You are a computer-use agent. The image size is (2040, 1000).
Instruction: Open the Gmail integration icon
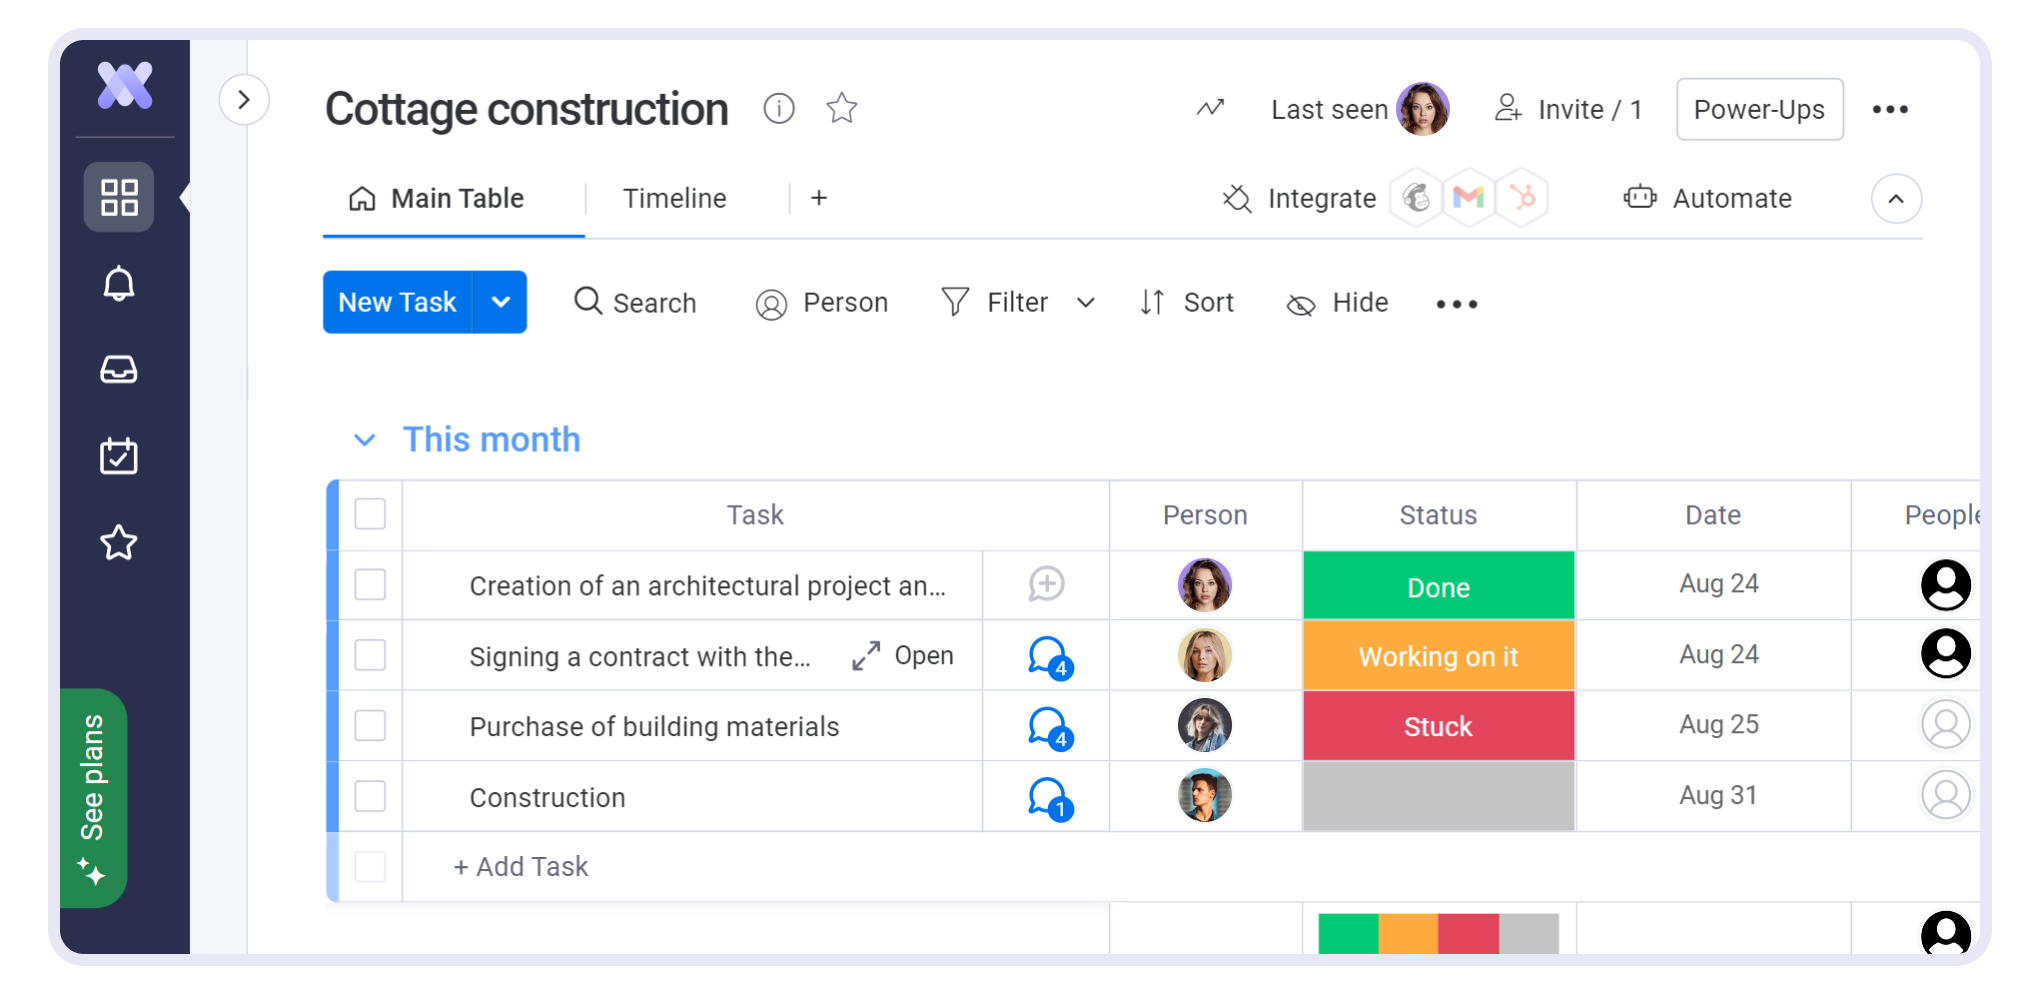click(x=1469, y=197)
